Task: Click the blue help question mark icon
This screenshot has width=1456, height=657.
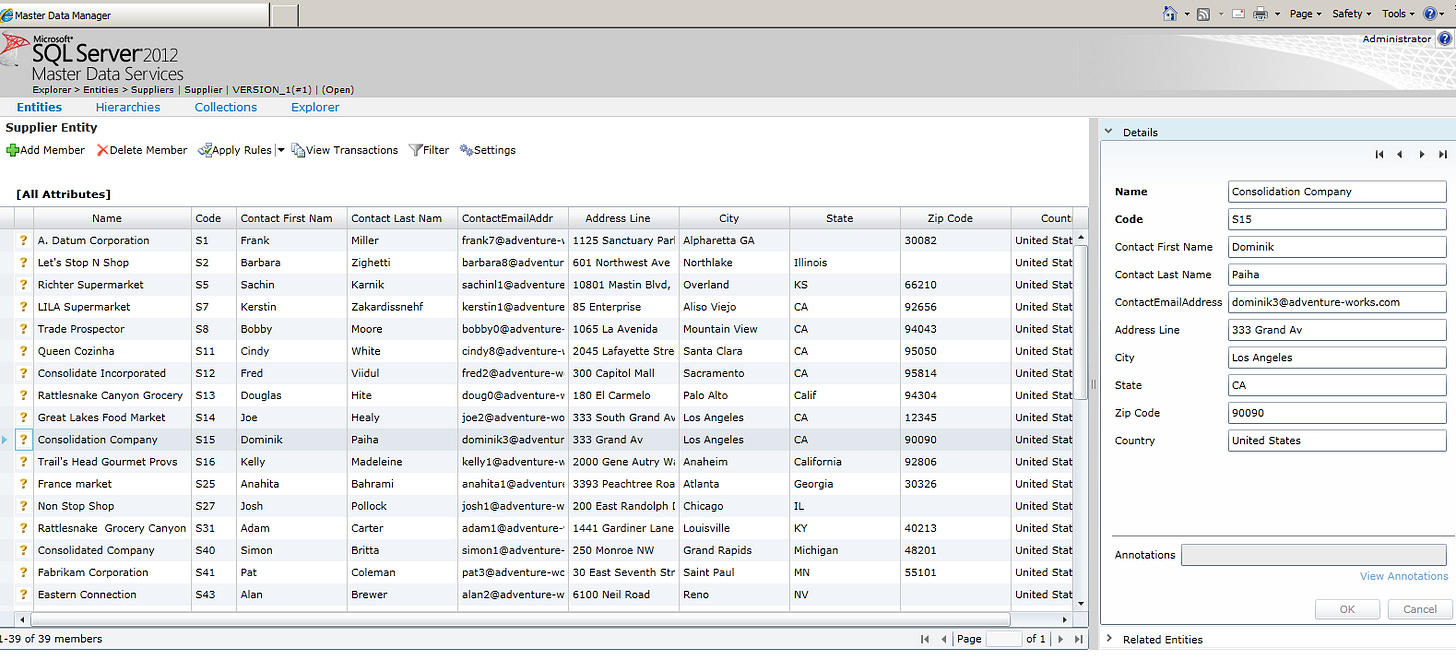Action: point(1444,39)
